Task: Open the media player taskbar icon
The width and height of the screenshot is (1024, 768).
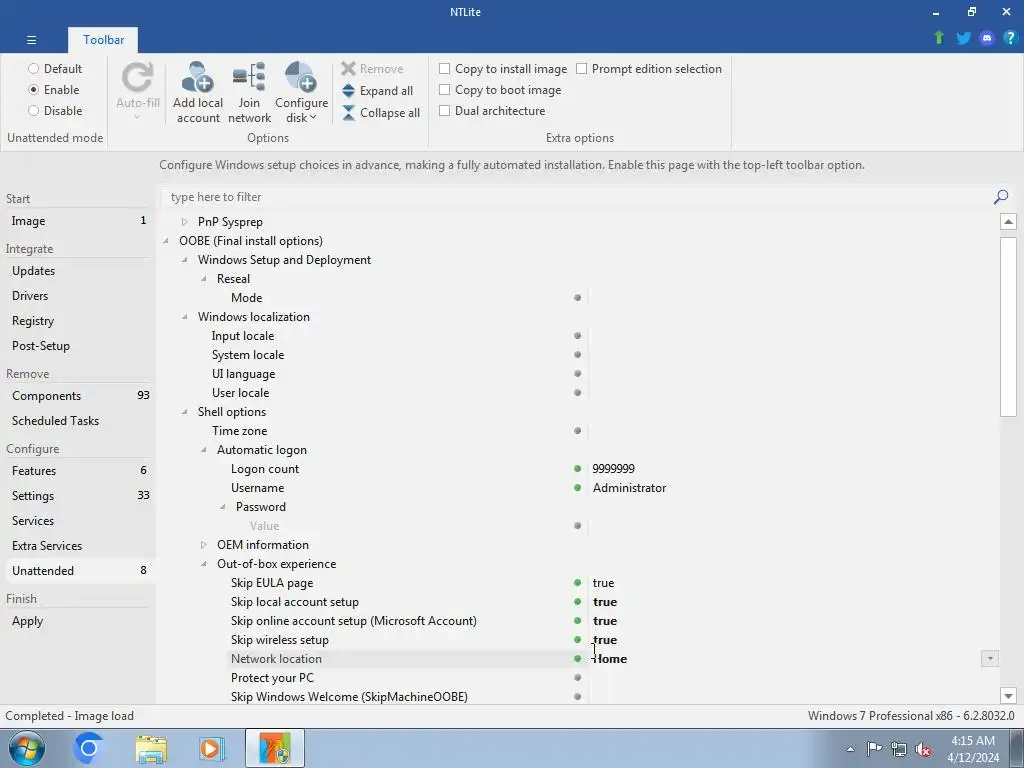Action: [x=211, y=748]
